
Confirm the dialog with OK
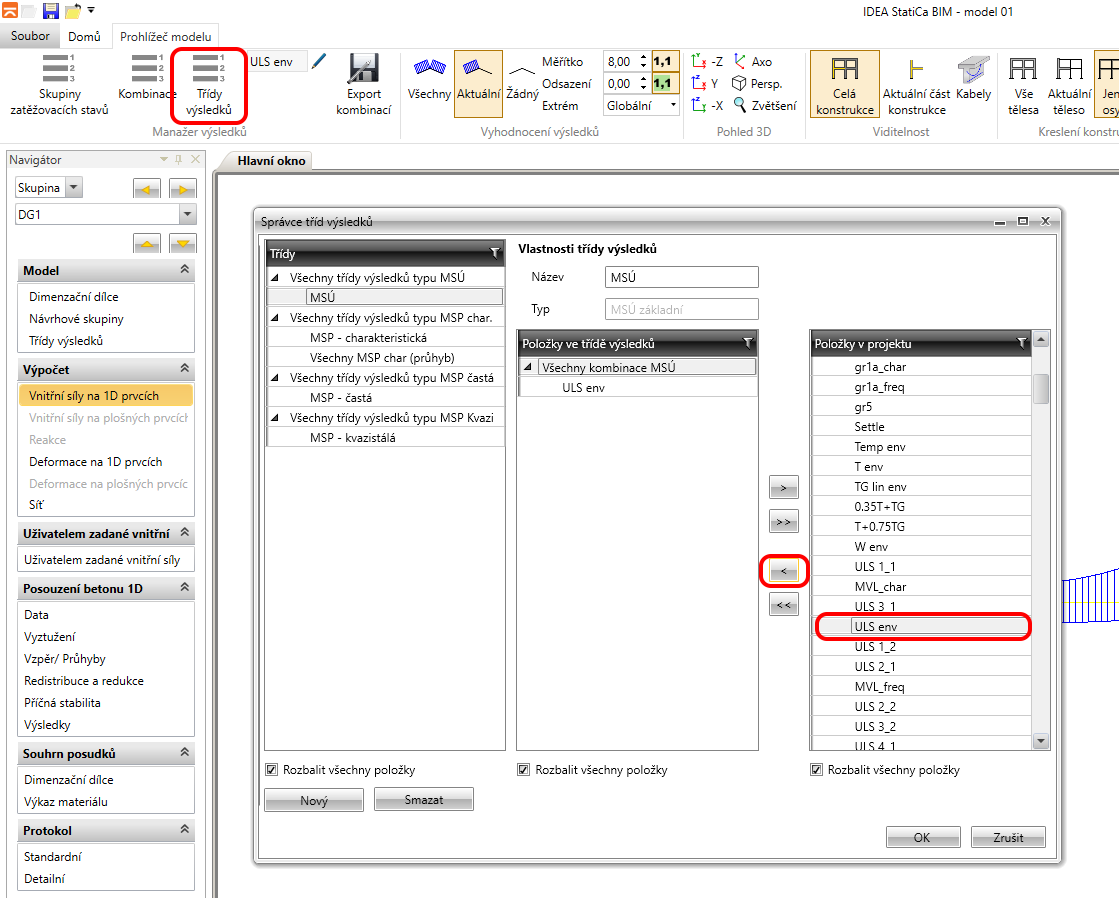(x=922, y=838)
